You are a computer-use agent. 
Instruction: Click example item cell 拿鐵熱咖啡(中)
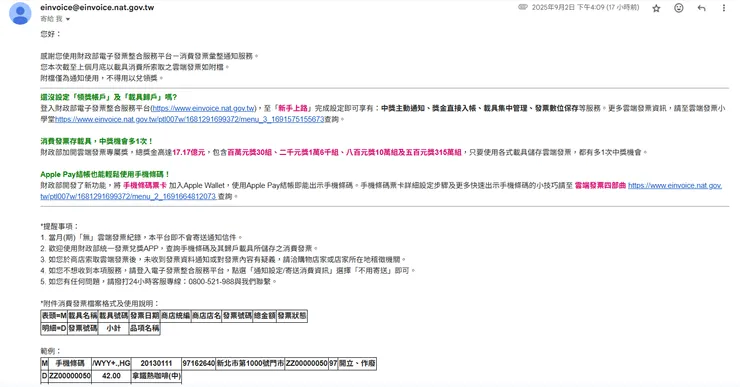[156, 376]
